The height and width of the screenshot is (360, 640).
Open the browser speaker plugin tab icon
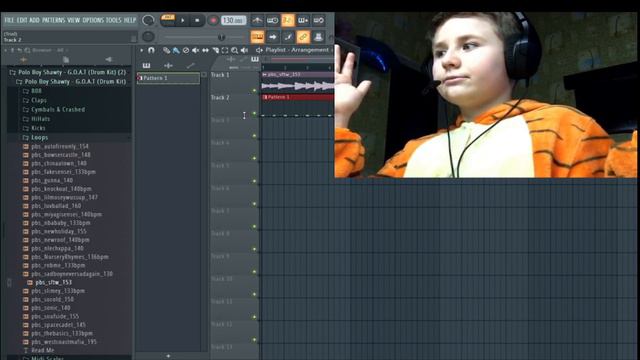pos(109,60)
